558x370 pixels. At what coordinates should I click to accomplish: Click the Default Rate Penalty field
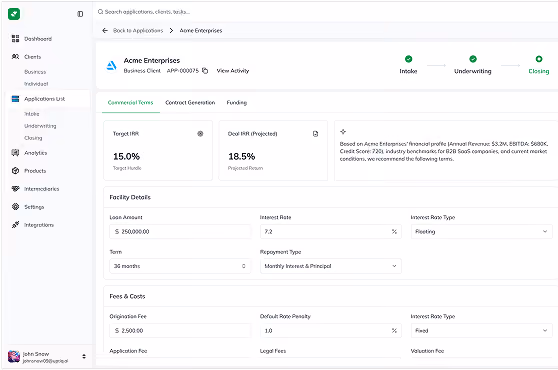coord(331,331)
